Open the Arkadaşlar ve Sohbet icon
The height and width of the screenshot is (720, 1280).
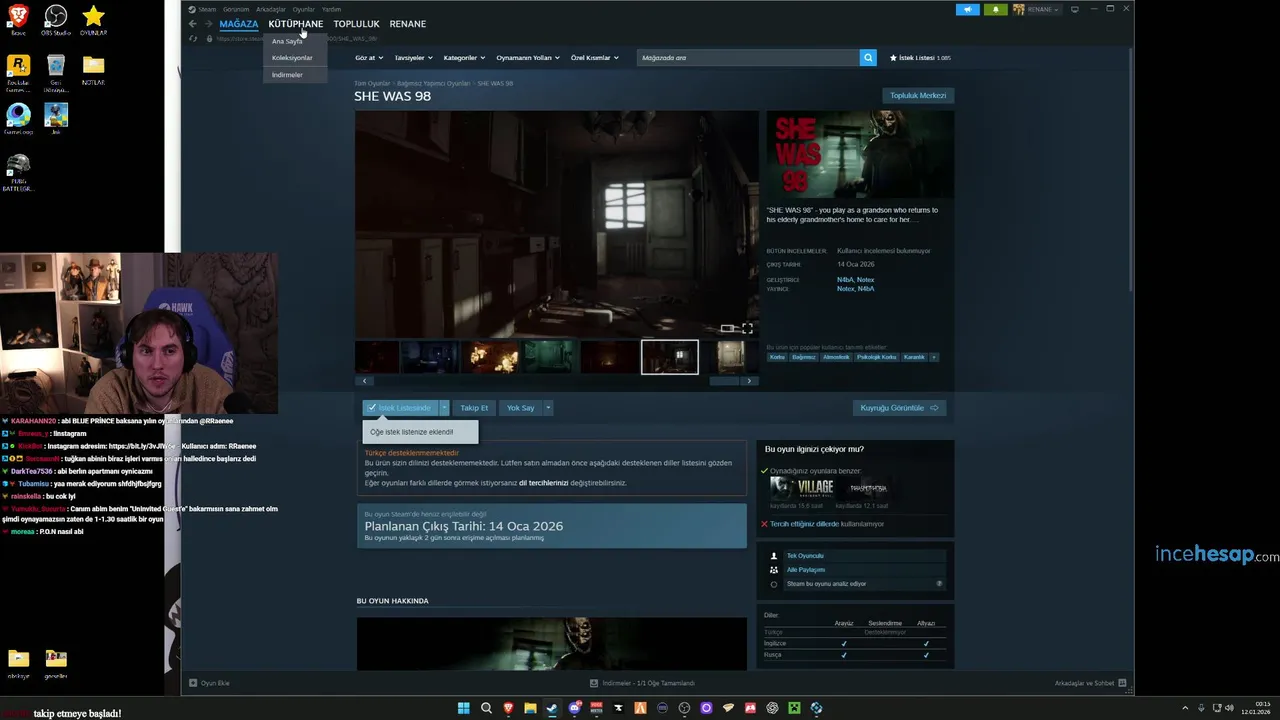[1122, 683]
